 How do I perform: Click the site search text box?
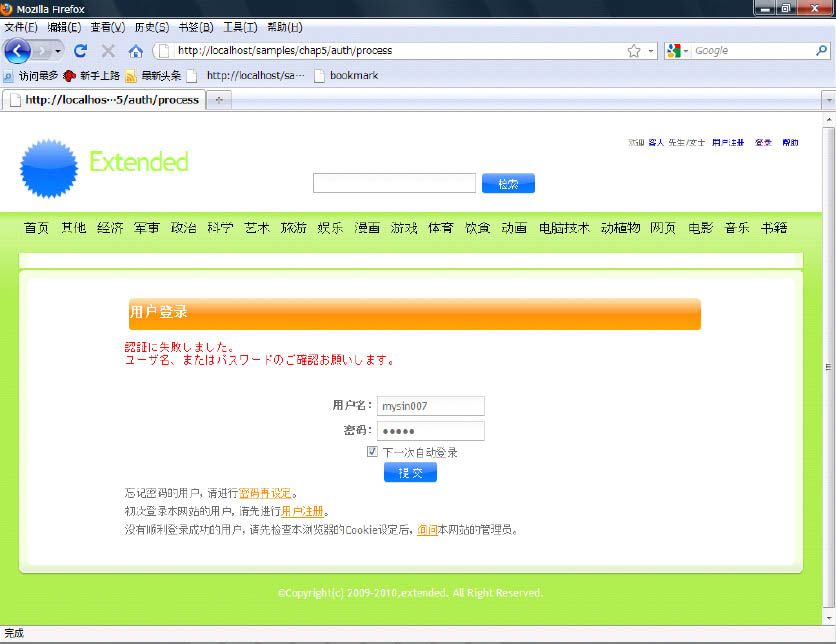394,183
